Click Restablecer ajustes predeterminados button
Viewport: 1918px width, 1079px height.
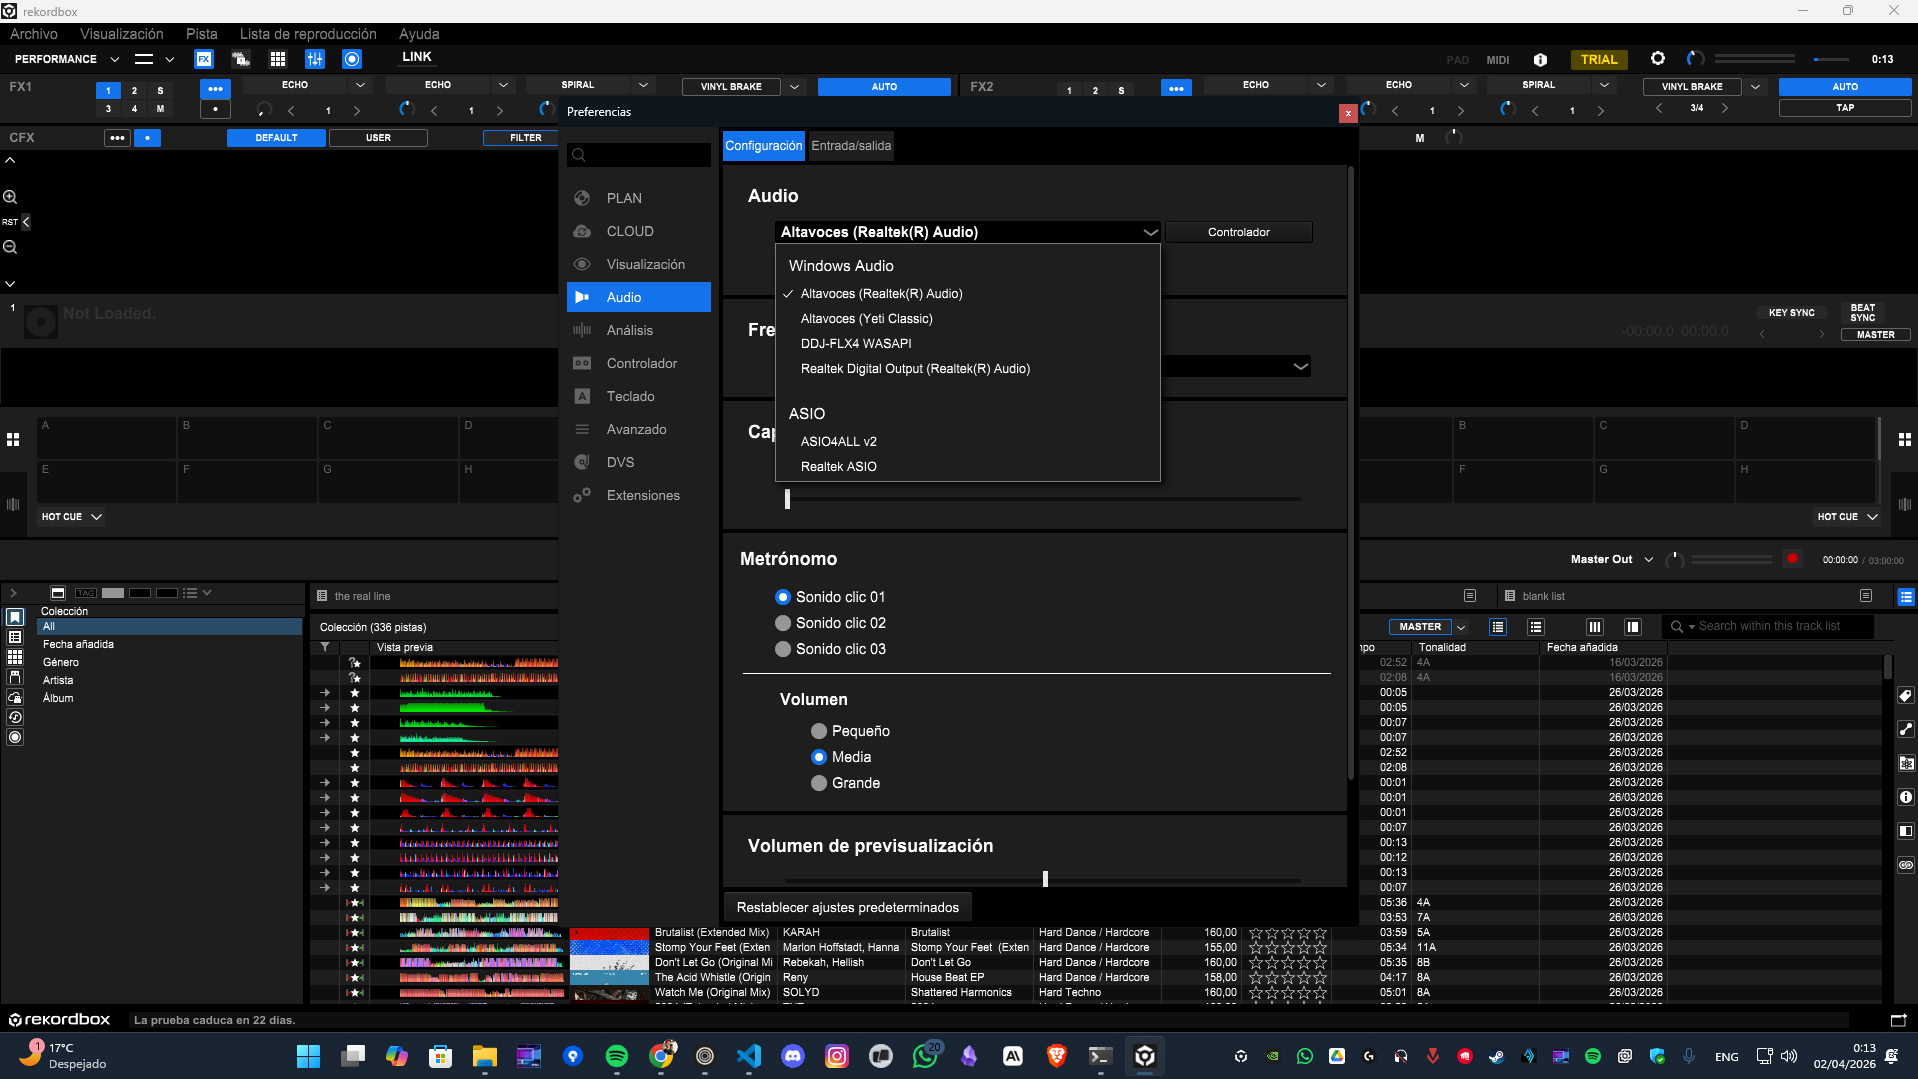(848, 907)
